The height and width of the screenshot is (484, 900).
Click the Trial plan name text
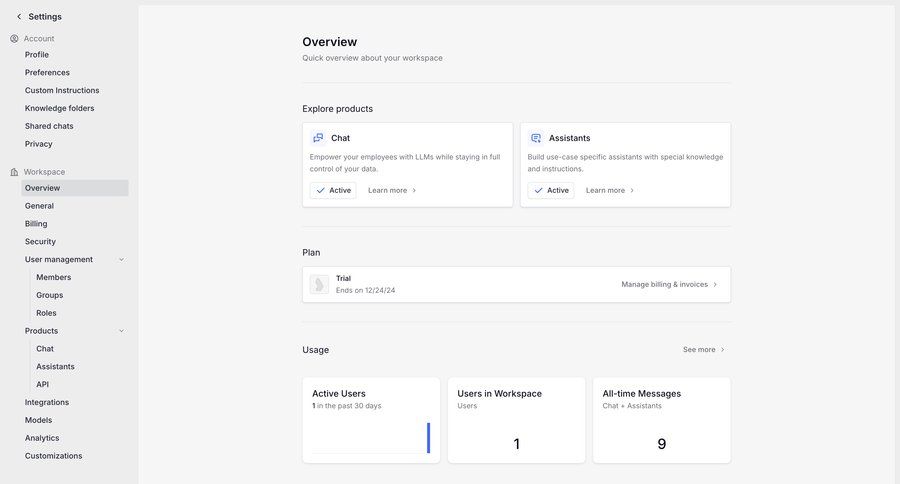pos(343,278)
